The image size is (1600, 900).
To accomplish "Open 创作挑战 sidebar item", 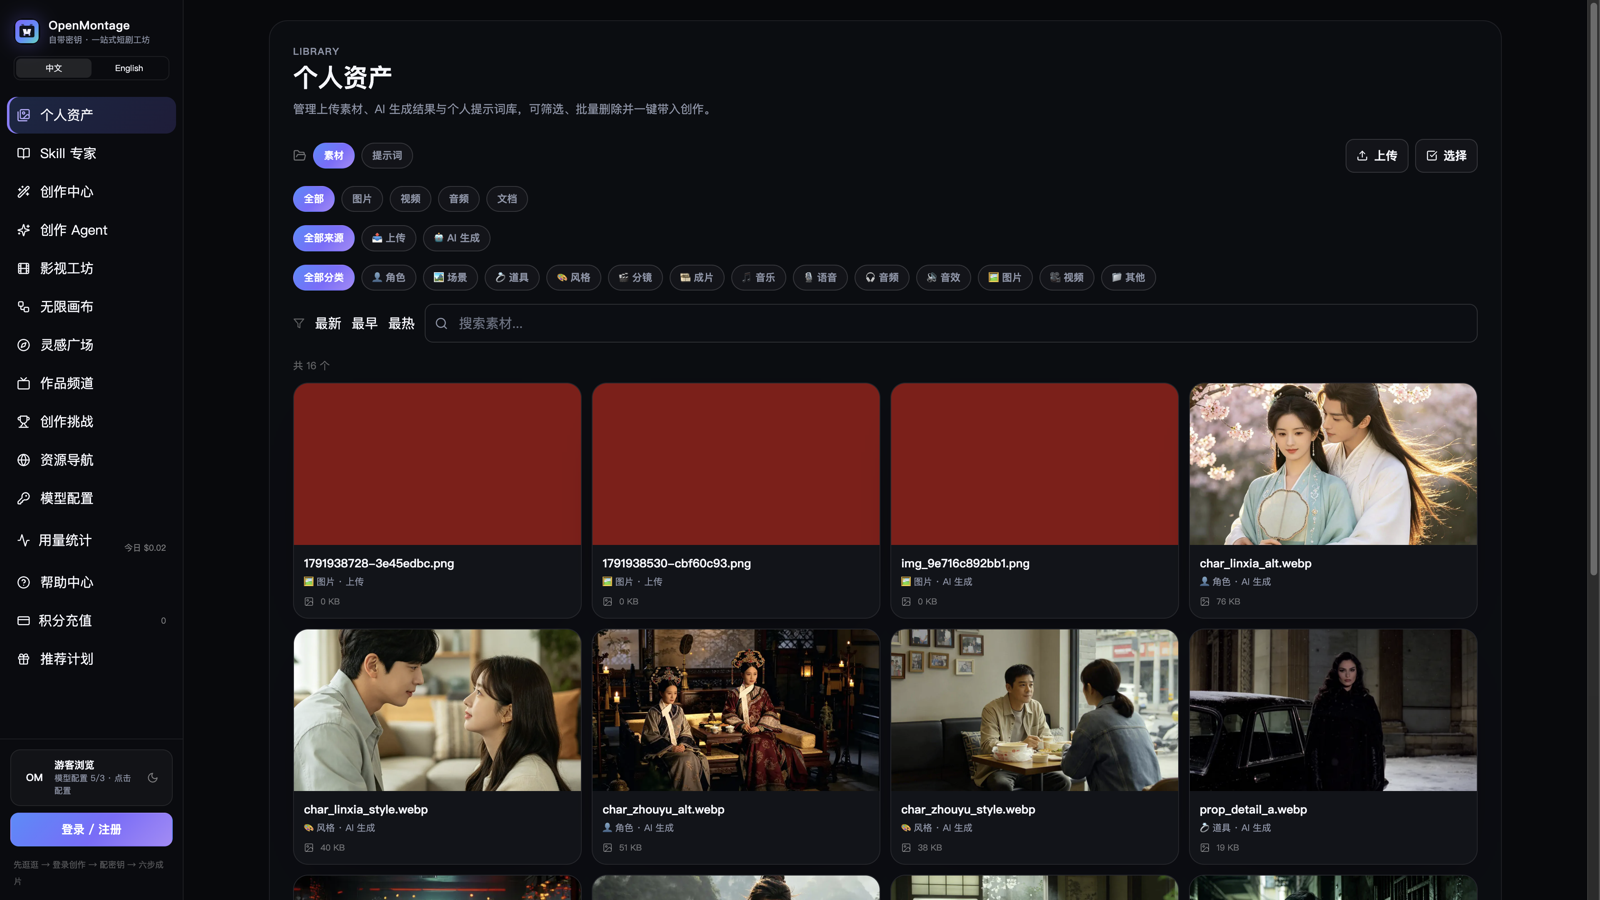I will coord(91,422).
